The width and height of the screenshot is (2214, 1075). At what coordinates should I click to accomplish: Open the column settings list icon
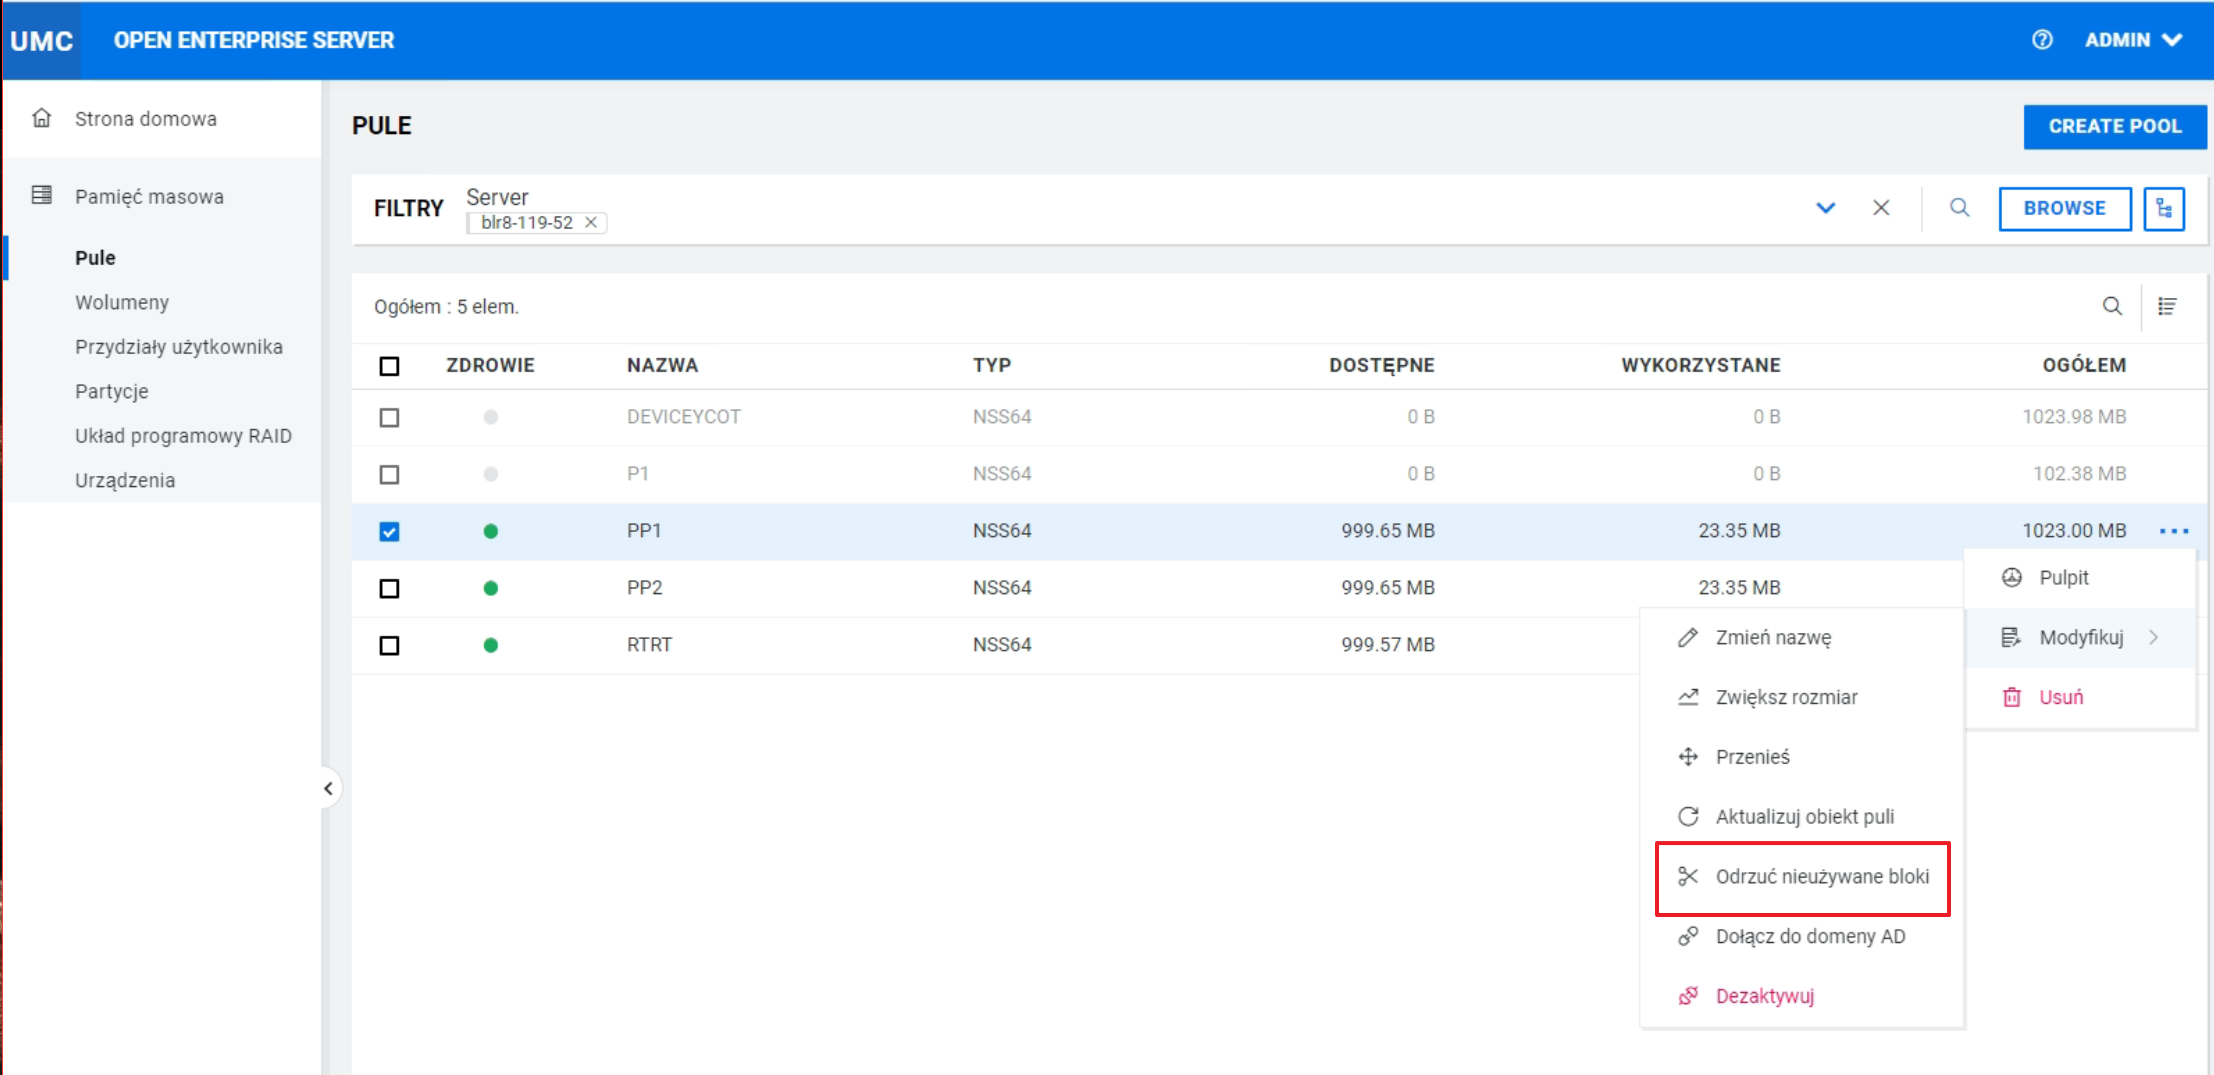pos(2167,306)
